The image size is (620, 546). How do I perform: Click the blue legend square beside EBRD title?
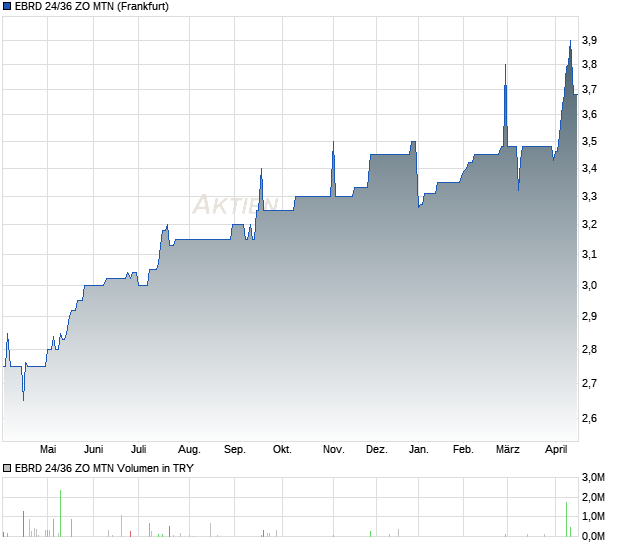[x=7, y=6]
